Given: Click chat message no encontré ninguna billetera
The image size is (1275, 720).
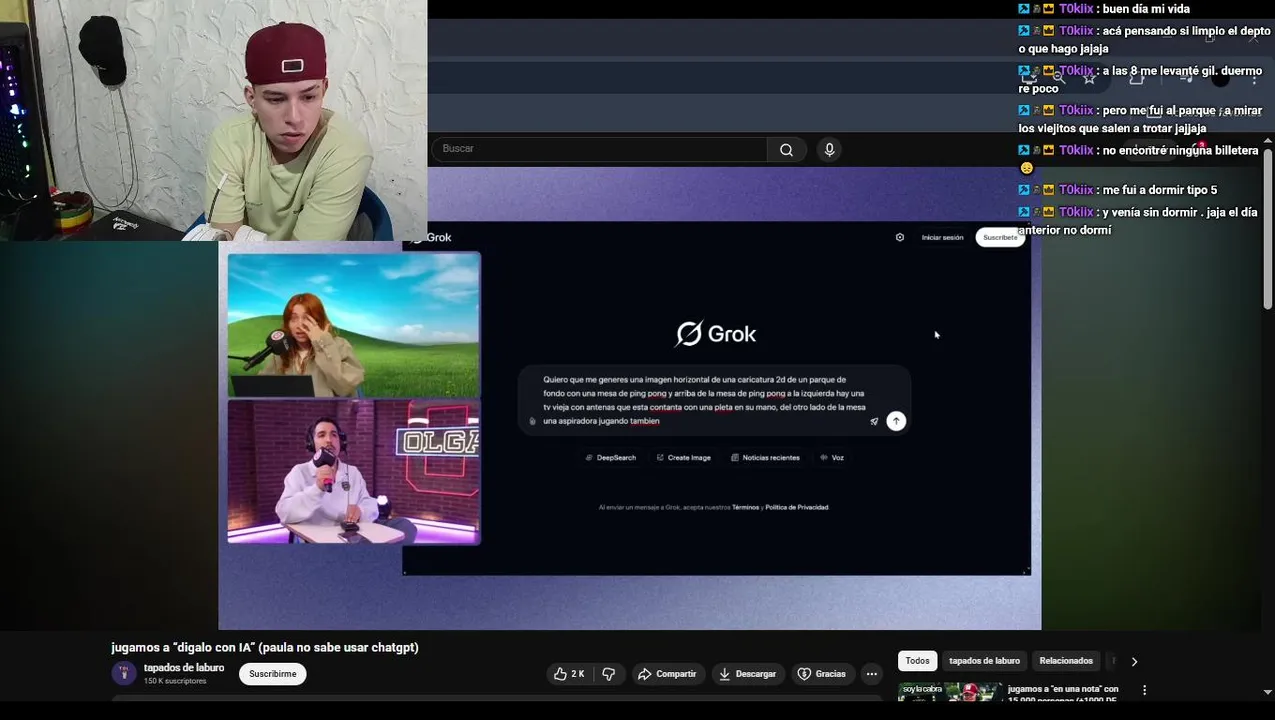Looking at the screenshot, I should (x=1139, y=159).
